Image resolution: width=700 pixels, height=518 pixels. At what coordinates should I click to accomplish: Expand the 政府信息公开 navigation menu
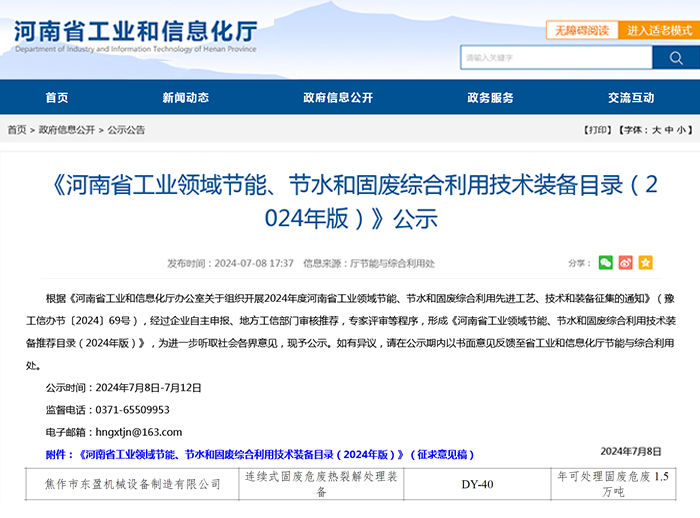tap(338, 97)
